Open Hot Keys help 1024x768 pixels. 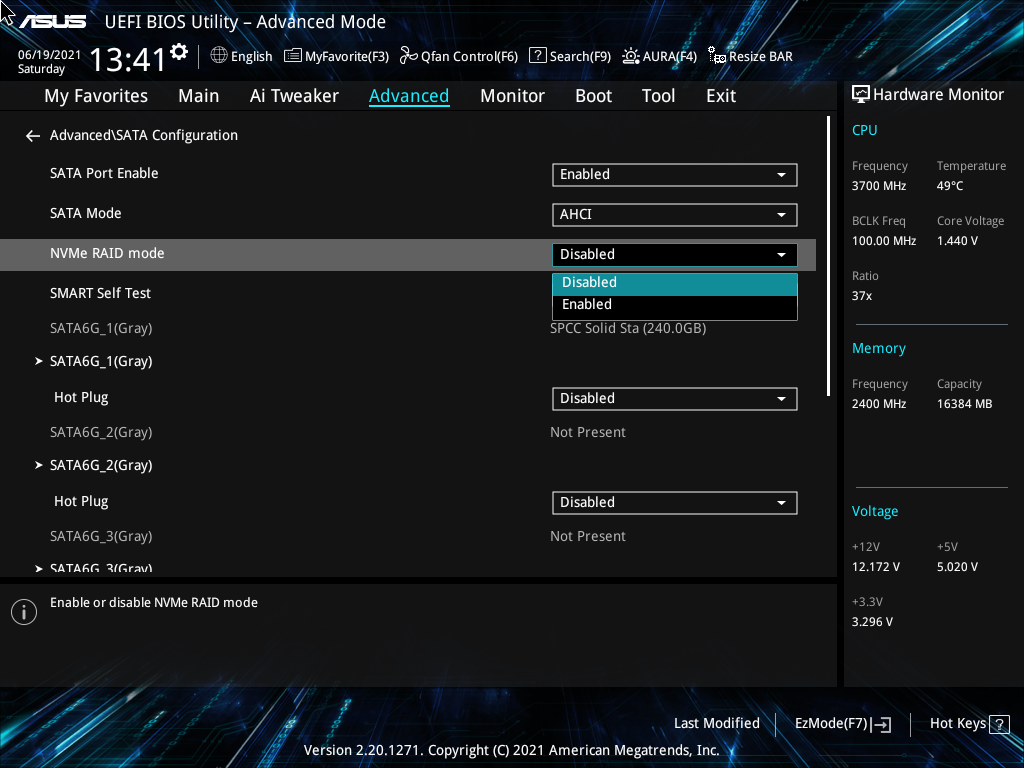(968, 723)
